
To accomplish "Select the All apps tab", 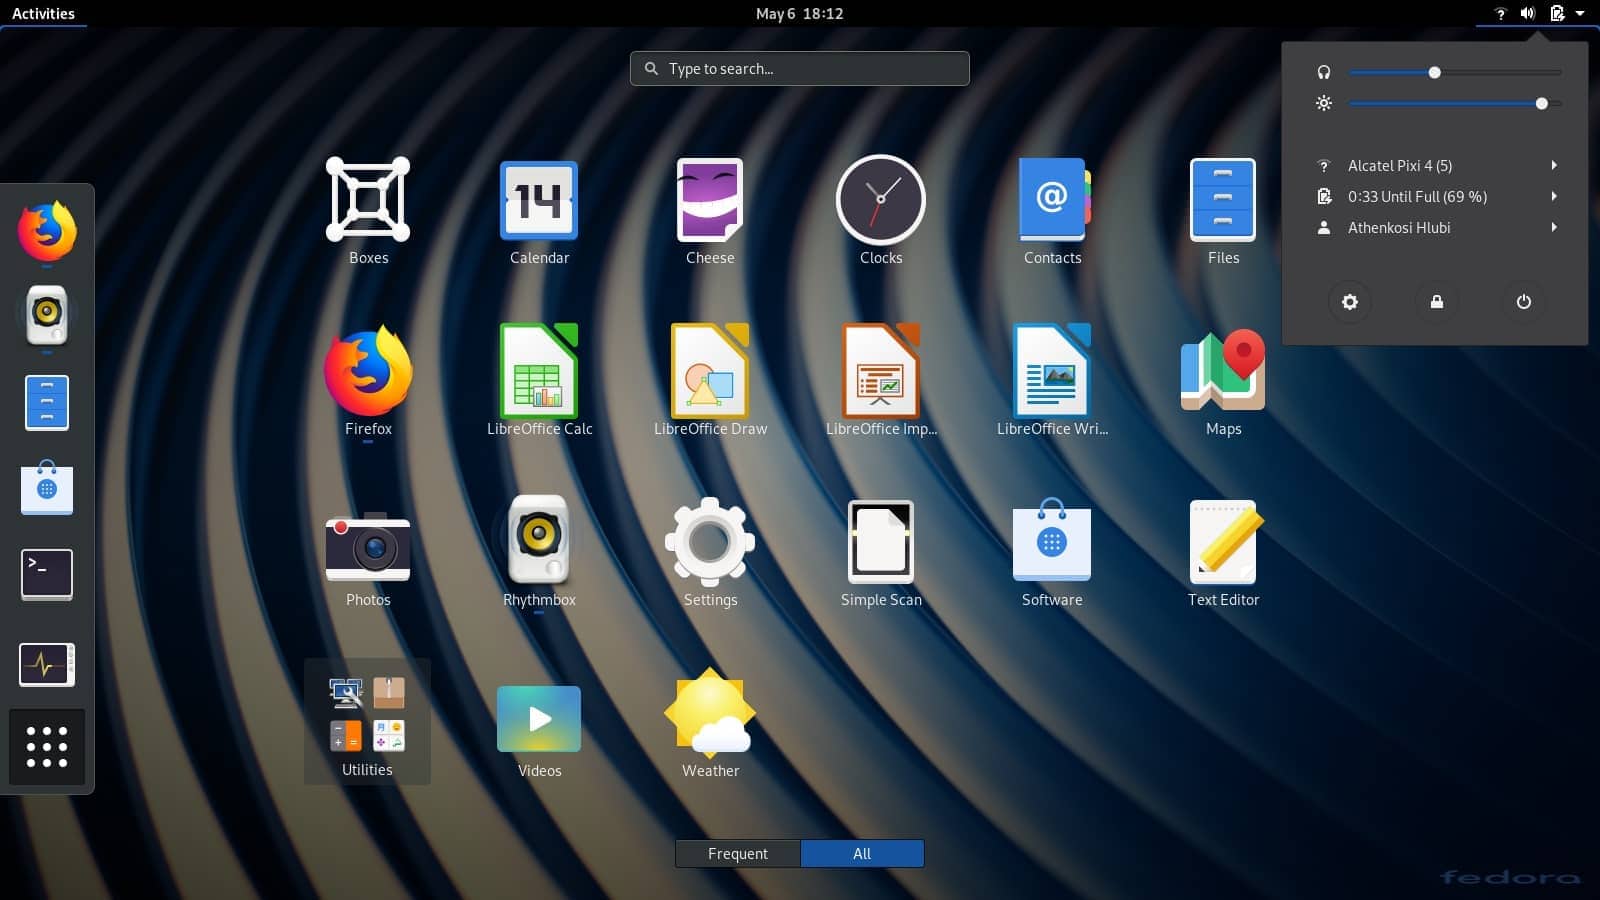I will pos(861,853).
